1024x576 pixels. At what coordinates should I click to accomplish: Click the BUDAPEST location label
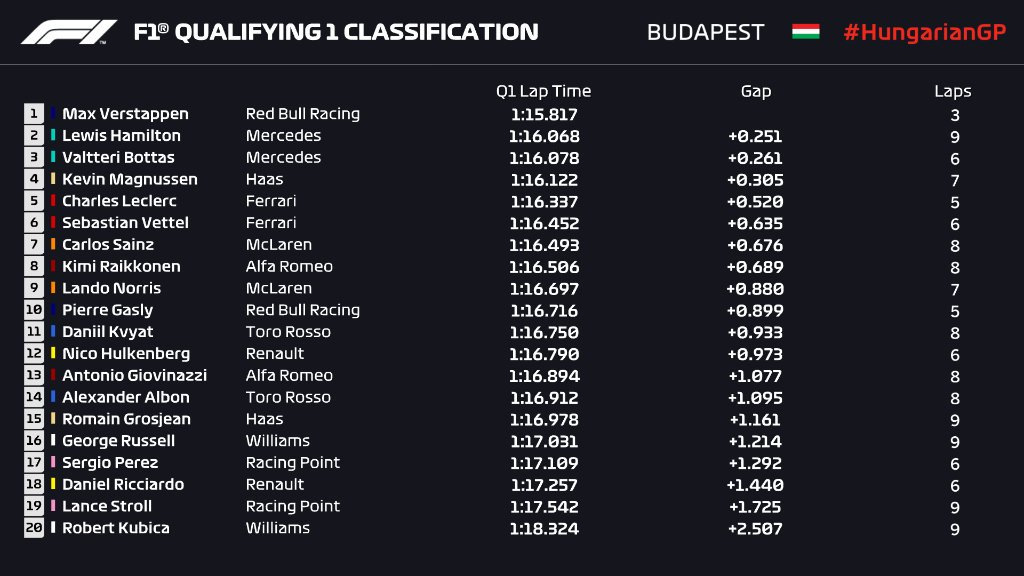pyautogui.click(x=705, y=32)
